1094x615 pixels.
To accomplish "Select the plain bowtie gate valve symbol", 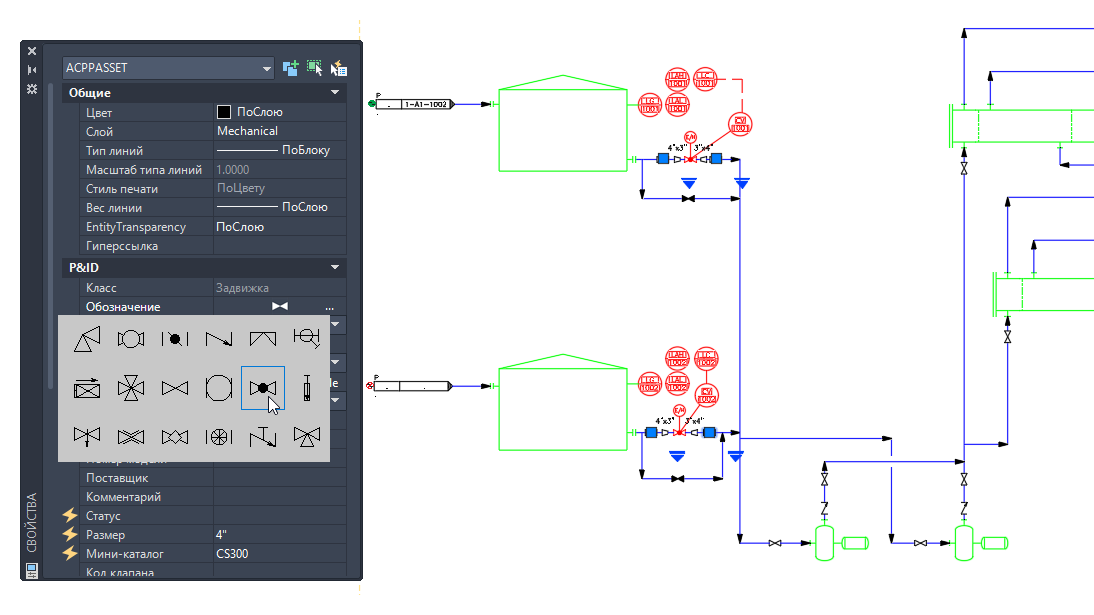I will coord(174,388).
